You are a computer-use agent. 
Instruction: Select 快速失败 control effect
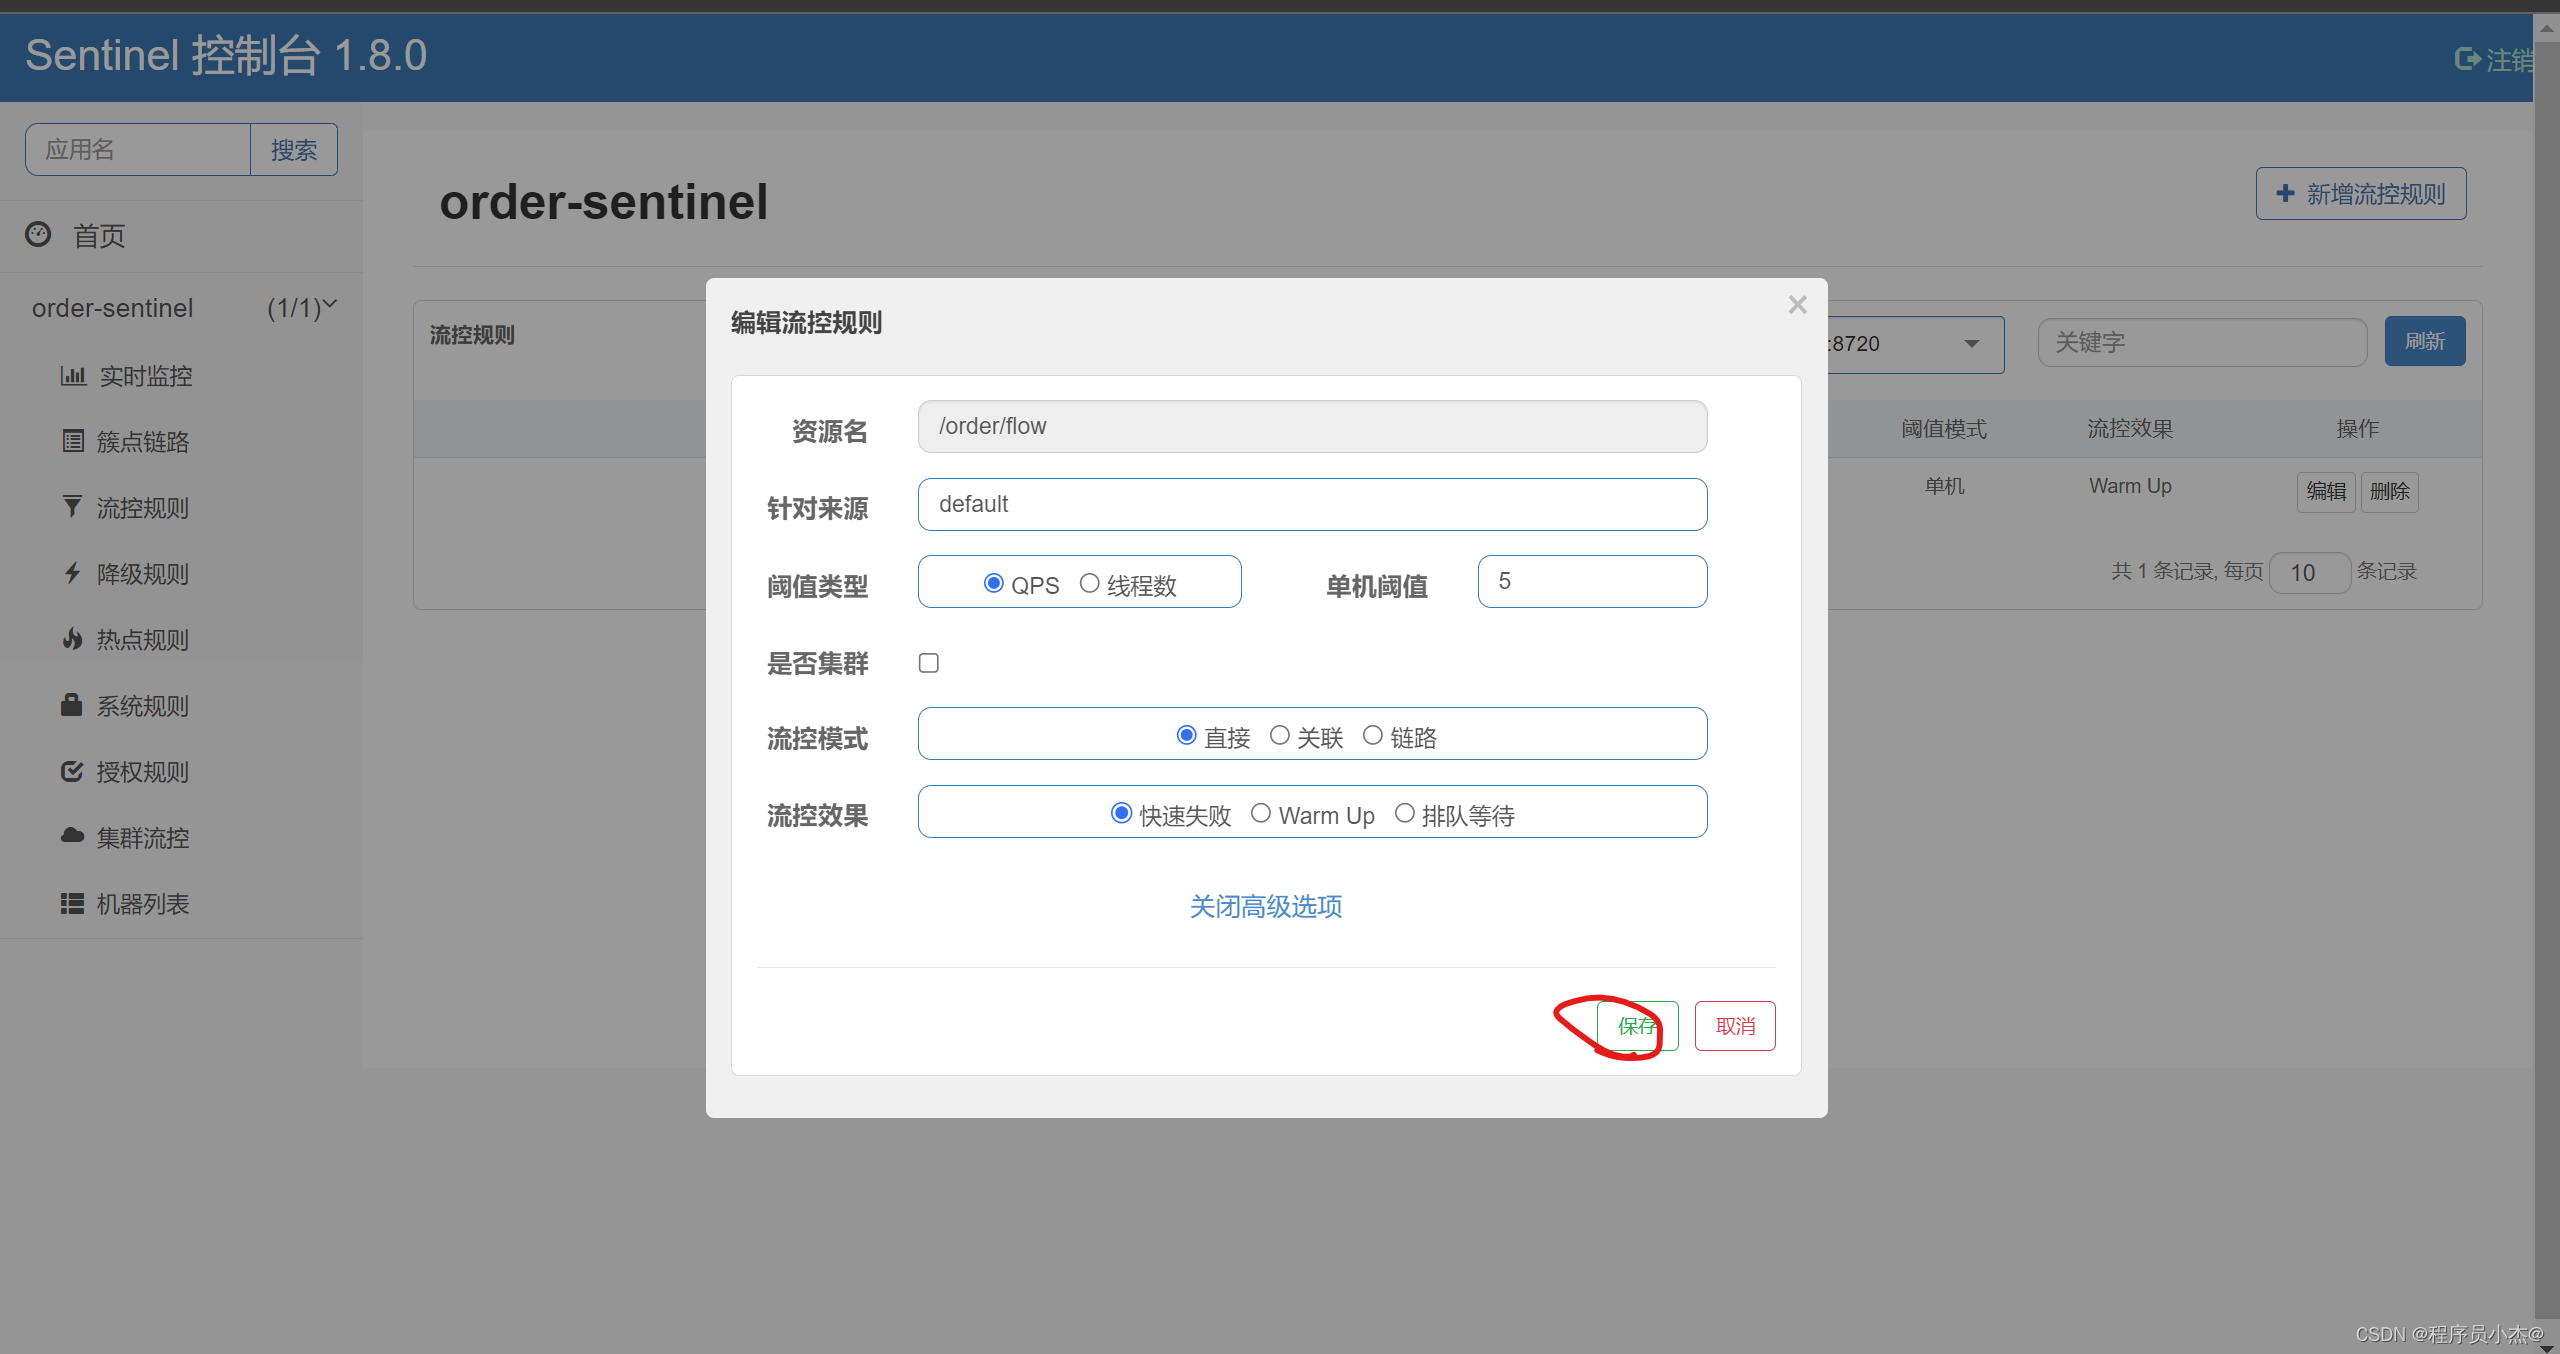(x=1121, y=813)
